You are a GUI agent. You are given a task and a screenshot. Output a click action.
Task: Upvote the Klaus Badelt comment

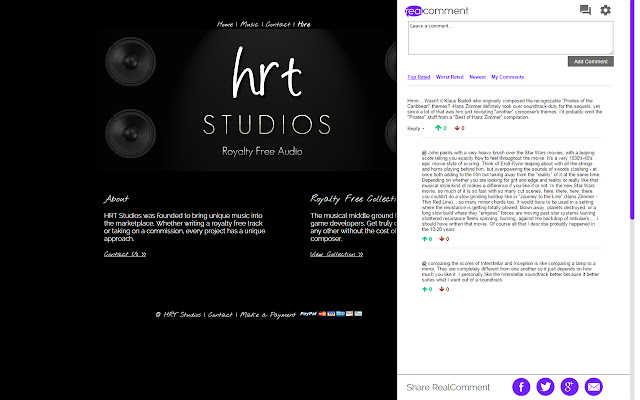pyautogui.click(x=437, y=128)
